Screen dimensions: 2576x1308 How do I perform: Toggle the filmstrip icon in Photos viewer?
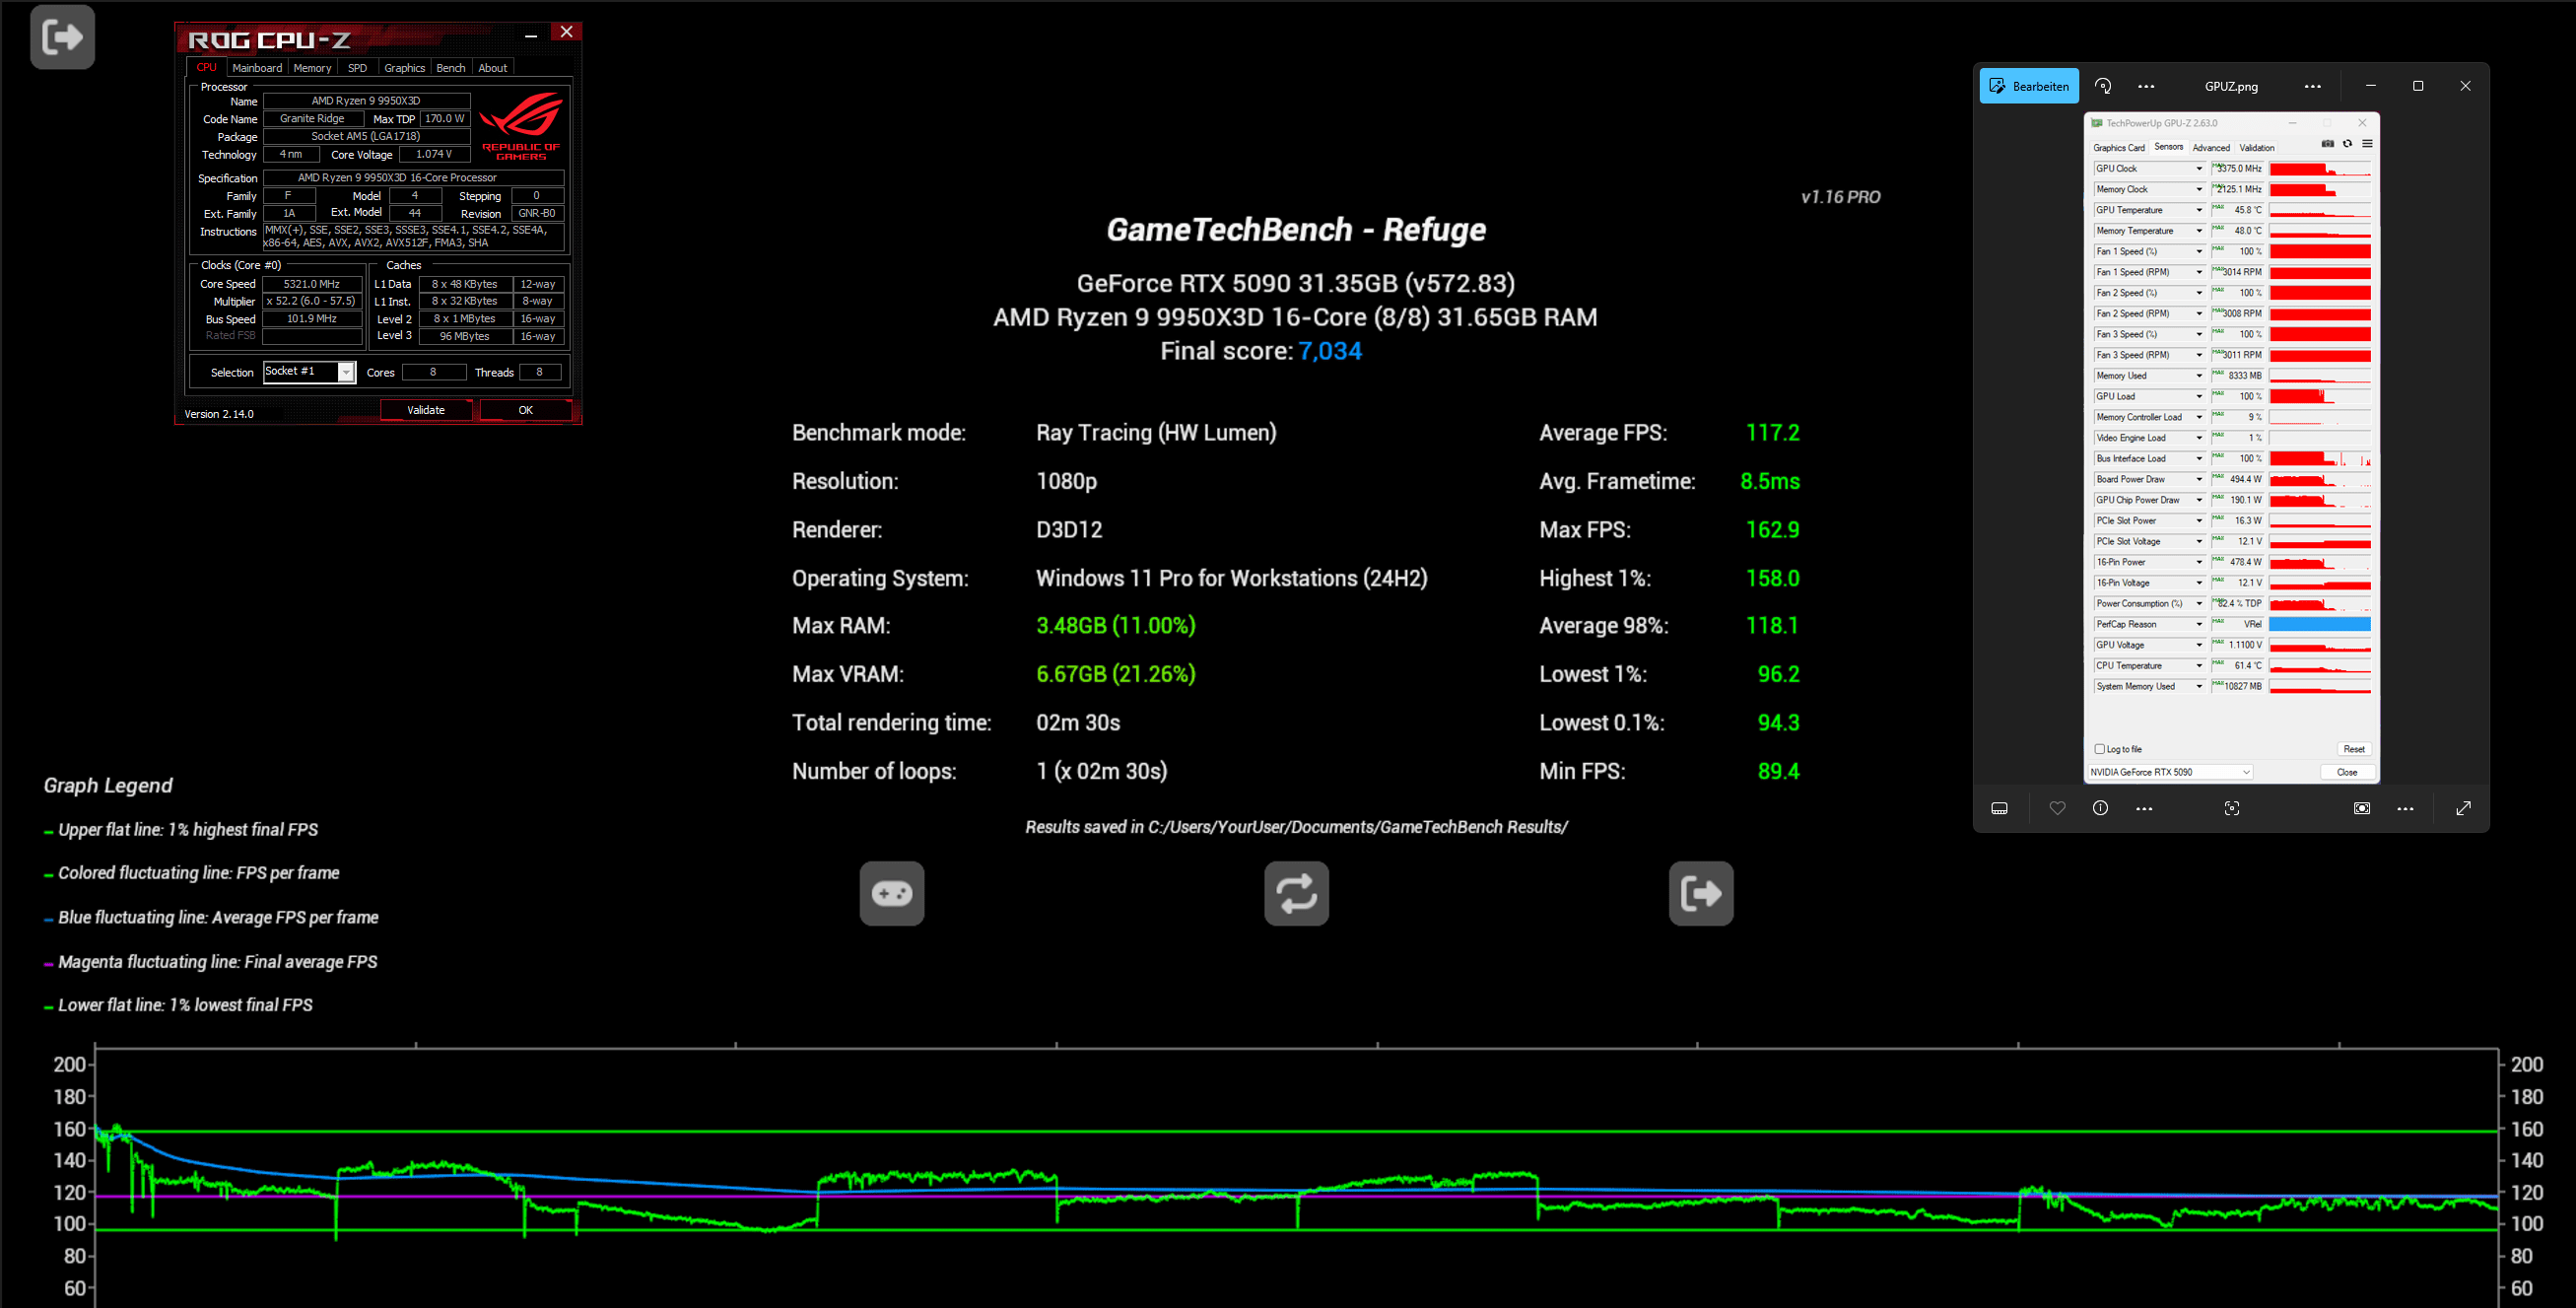click(x=1999, y=808)
